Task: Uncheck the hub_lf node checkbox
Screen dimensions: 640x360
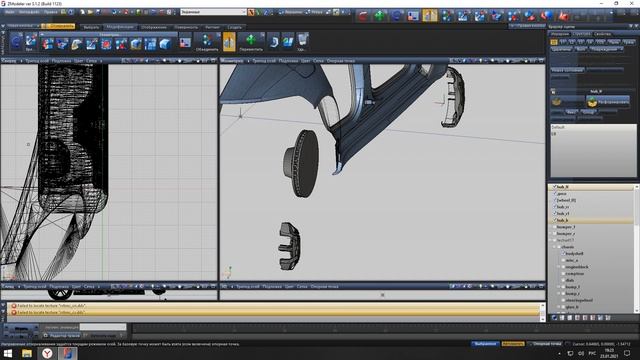Action: tap(555, 187)
